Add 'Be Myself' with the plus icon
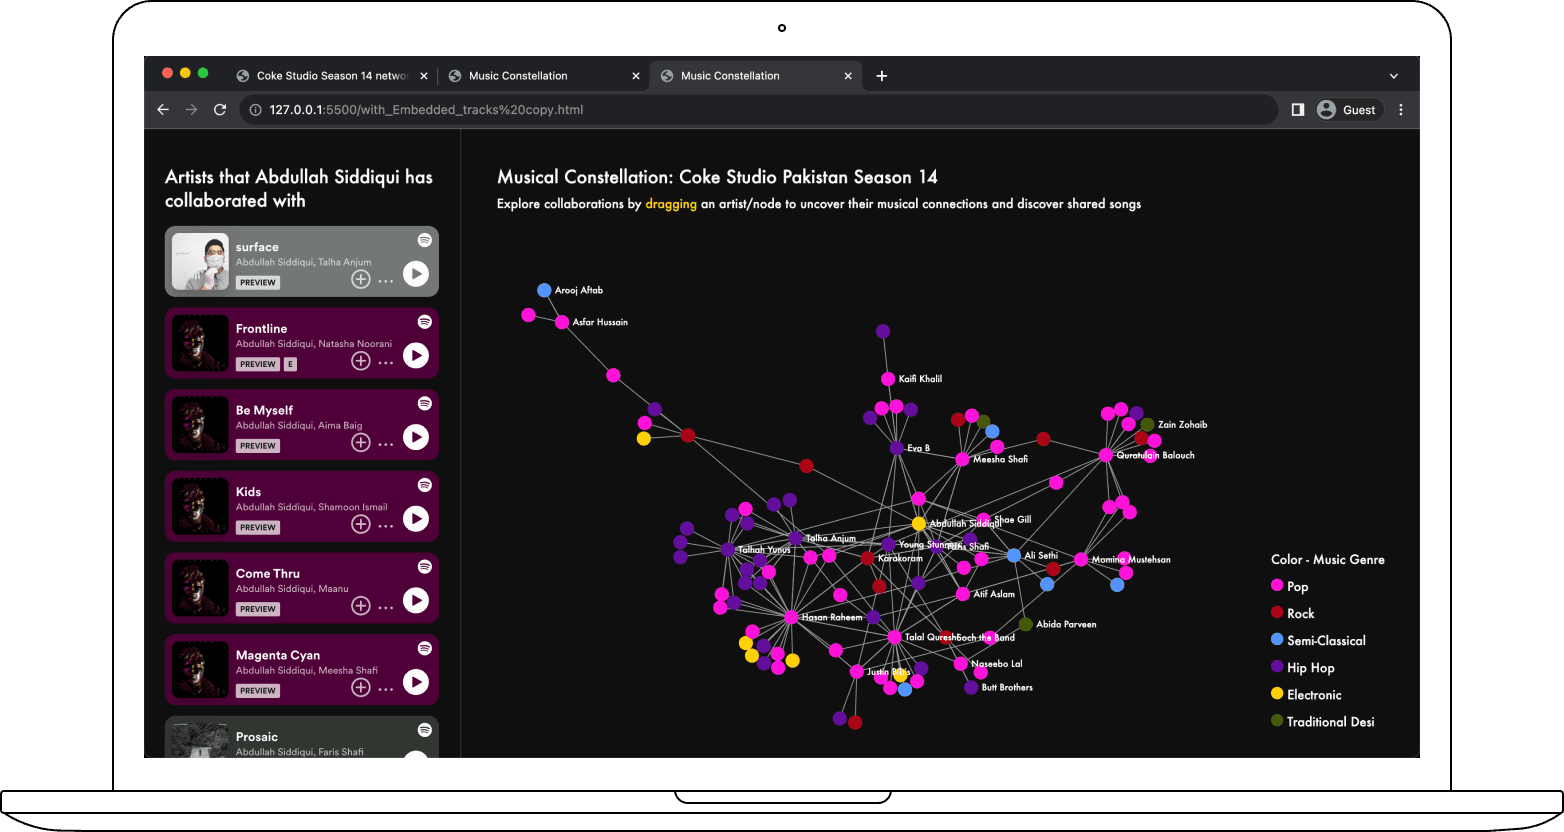Image resolution: width=1564 pixels, height=832 pixels. (x=361, y=443)
